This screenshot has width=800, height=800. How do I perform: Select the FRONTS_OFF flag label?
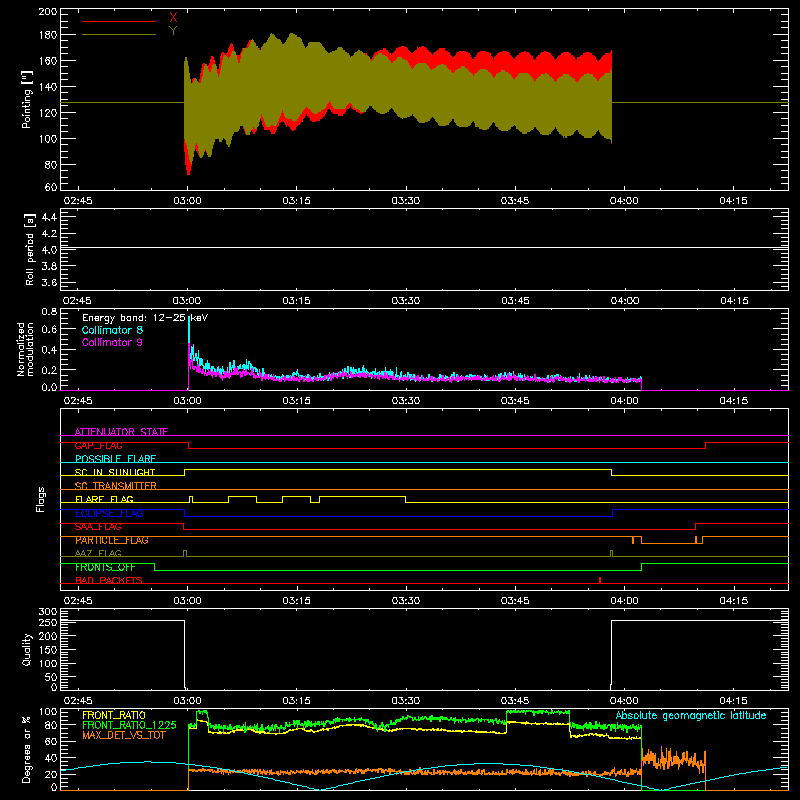(x=105, y=567)
